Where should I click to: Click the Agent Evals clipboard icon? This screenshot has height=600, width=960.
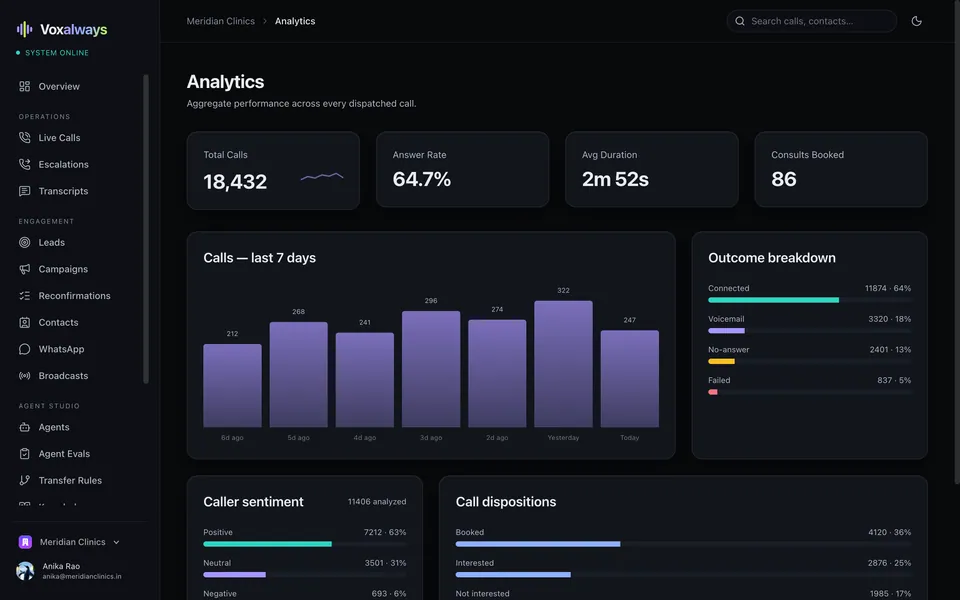24,454
